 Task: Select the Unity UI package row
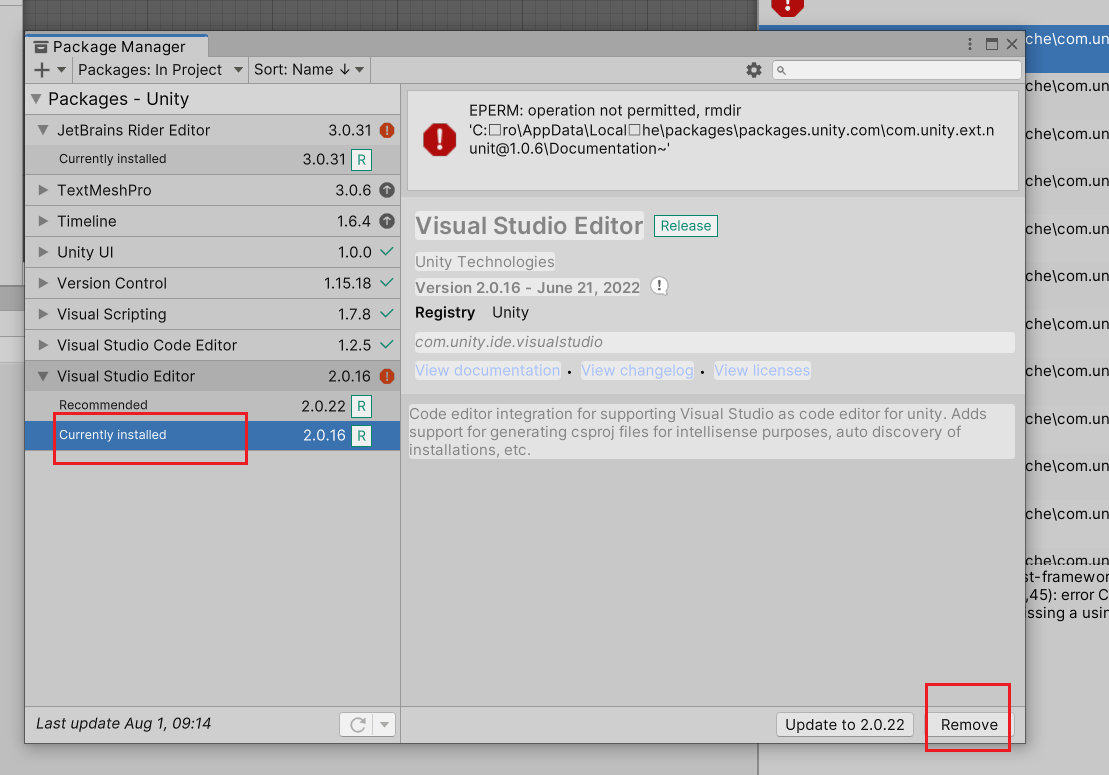(x=212, y=252)
